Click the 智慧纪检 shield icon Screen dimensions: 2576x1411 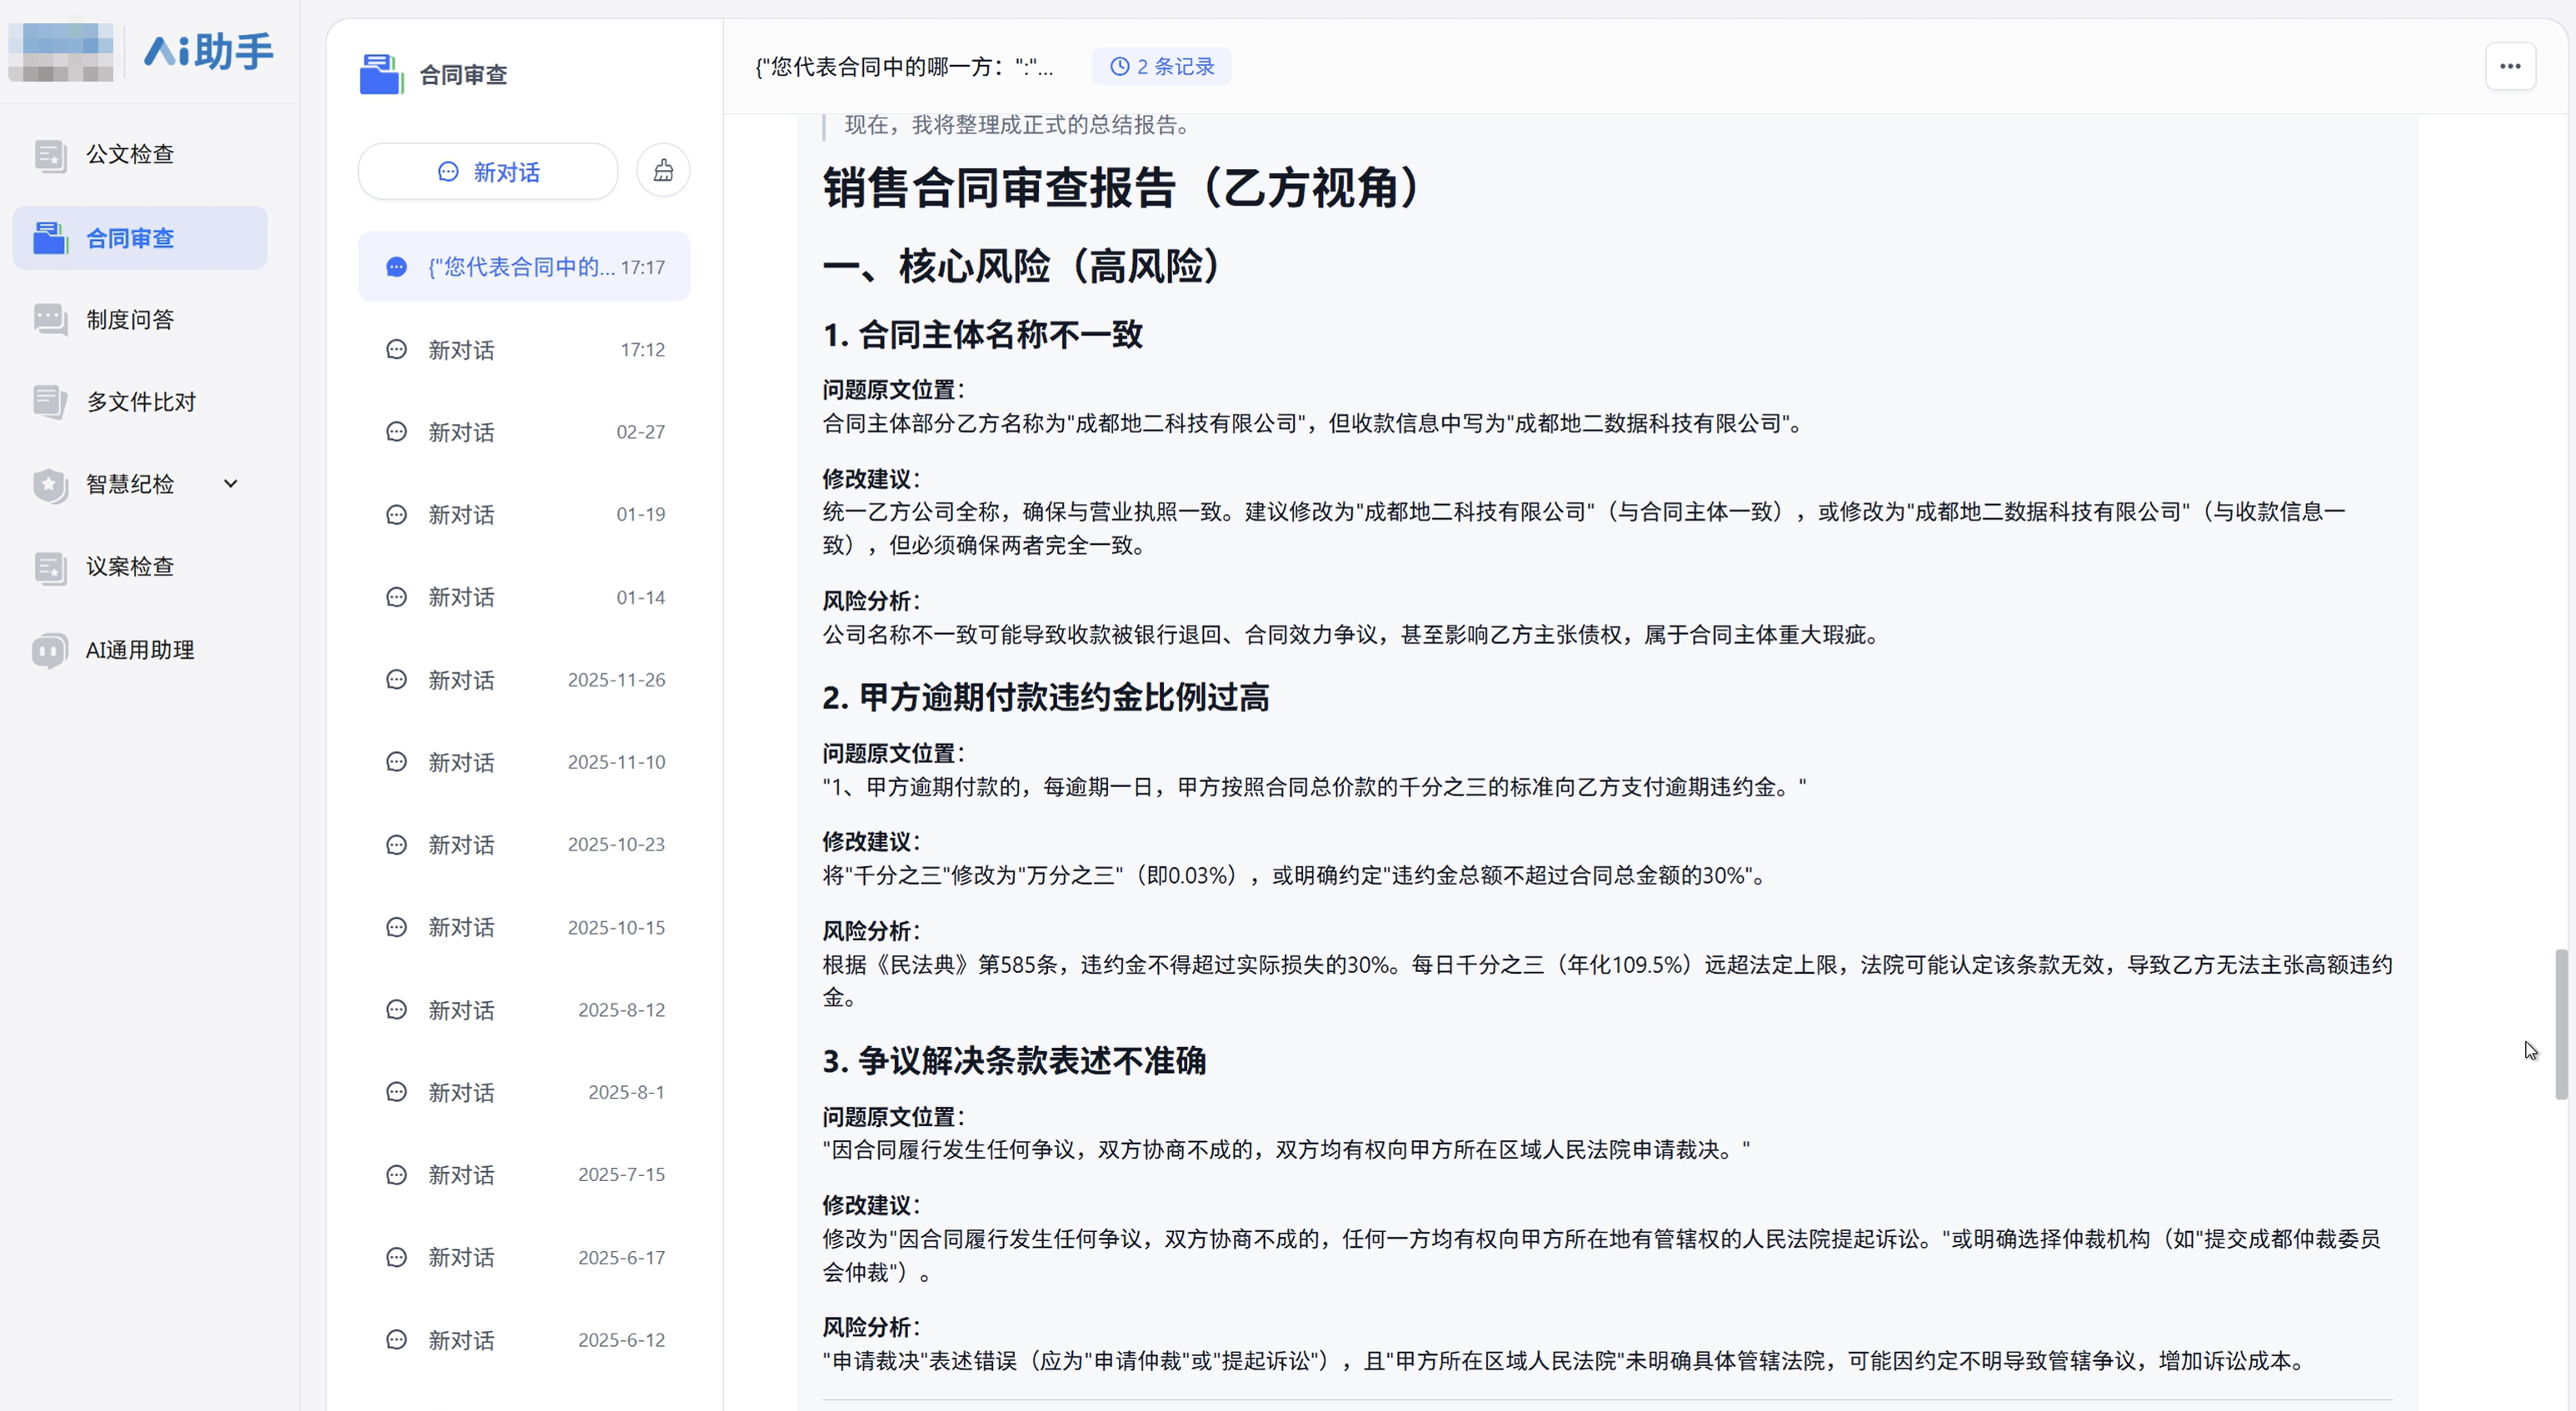[x=49, y=485]
